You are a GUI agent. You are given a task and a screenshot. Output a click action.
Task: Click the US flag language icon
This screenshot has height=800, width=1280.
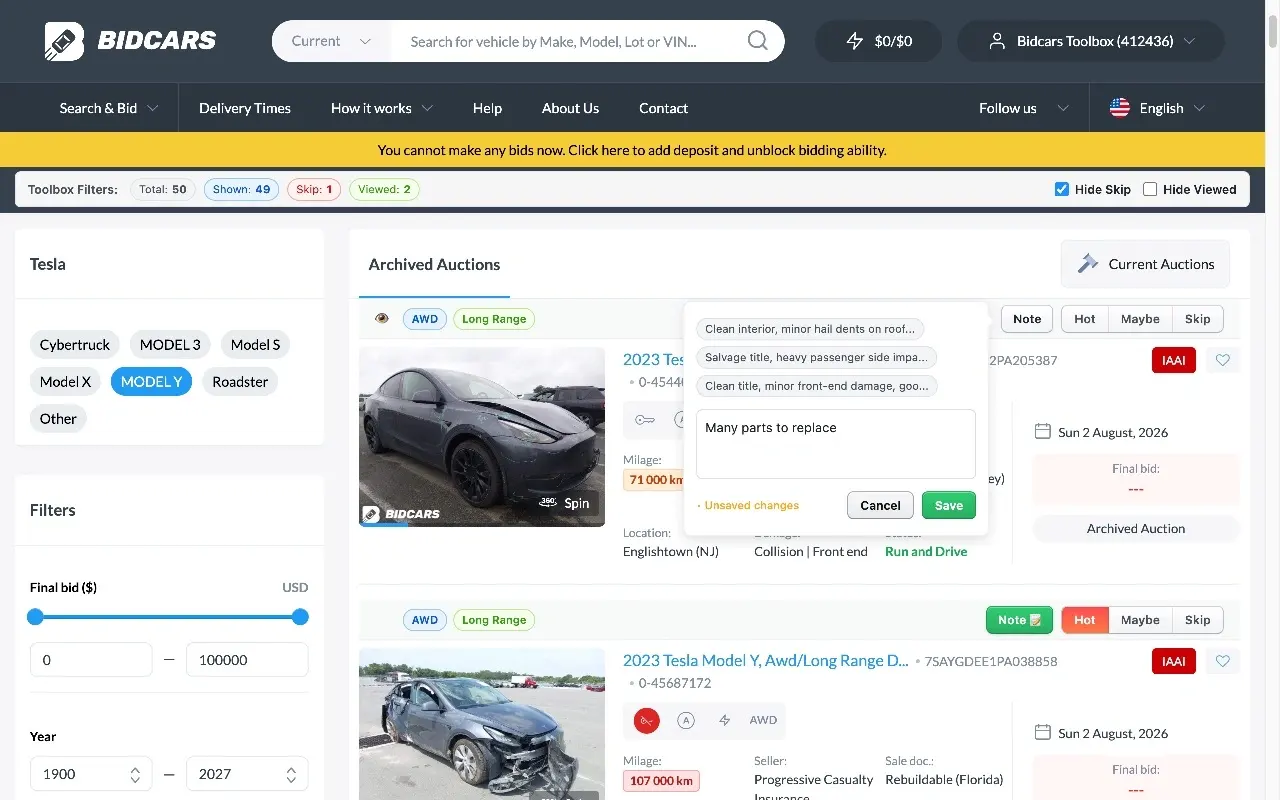tap(1120, 108)
